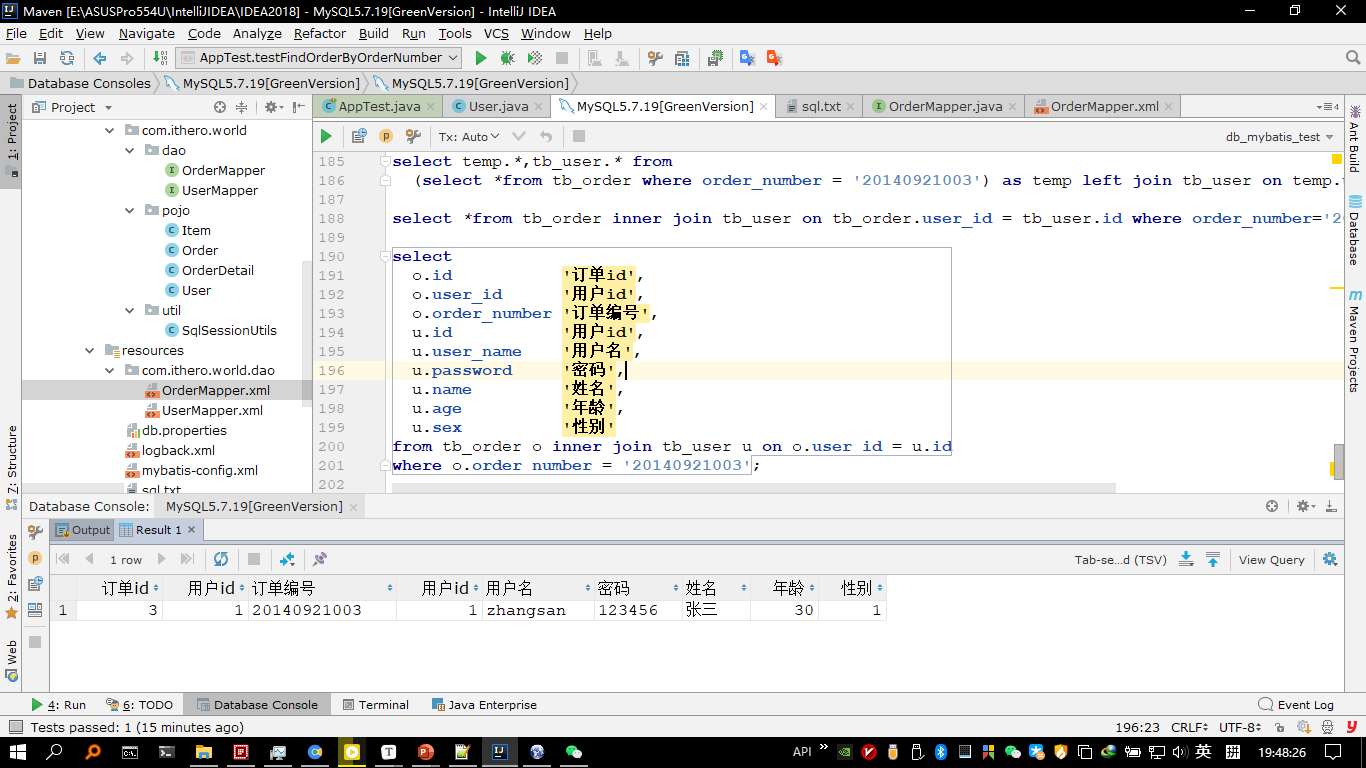The width and height of the screenshot is (1366, 768).
Task: Navigate back with the blue left arrow
Action: [100, 58]
